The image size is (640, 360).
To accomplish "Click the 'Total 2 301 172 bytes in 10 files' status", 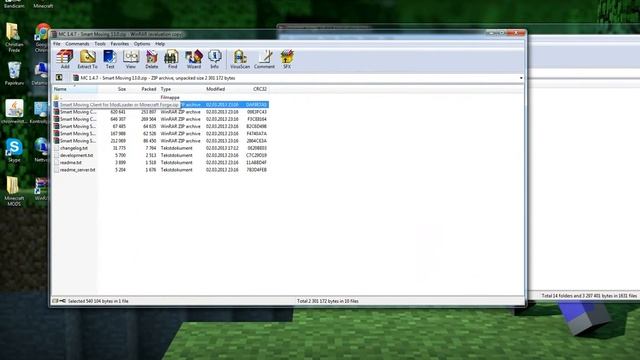I will 328,301.
